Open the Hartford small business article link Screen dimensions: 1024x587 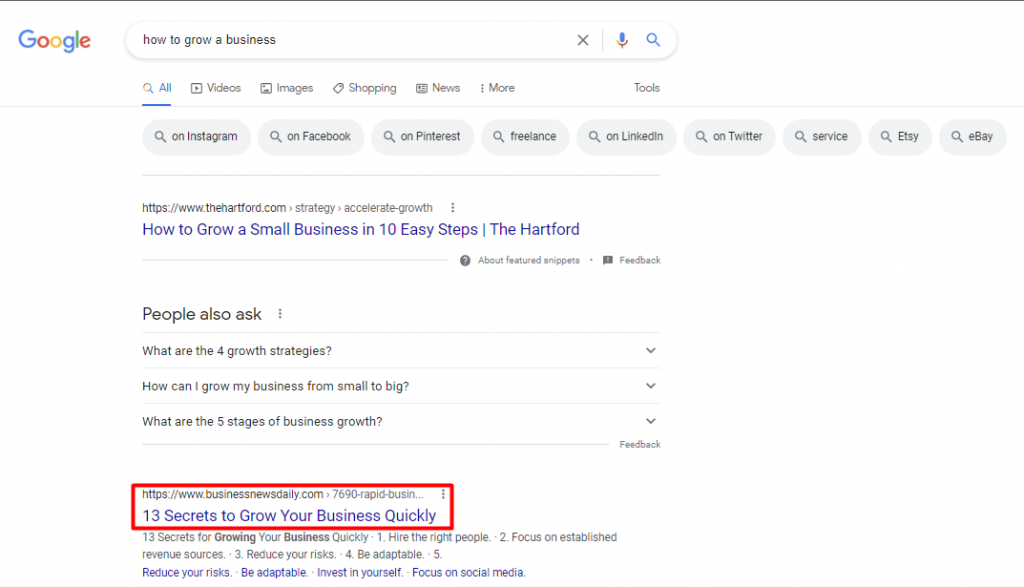pos(360,229)
